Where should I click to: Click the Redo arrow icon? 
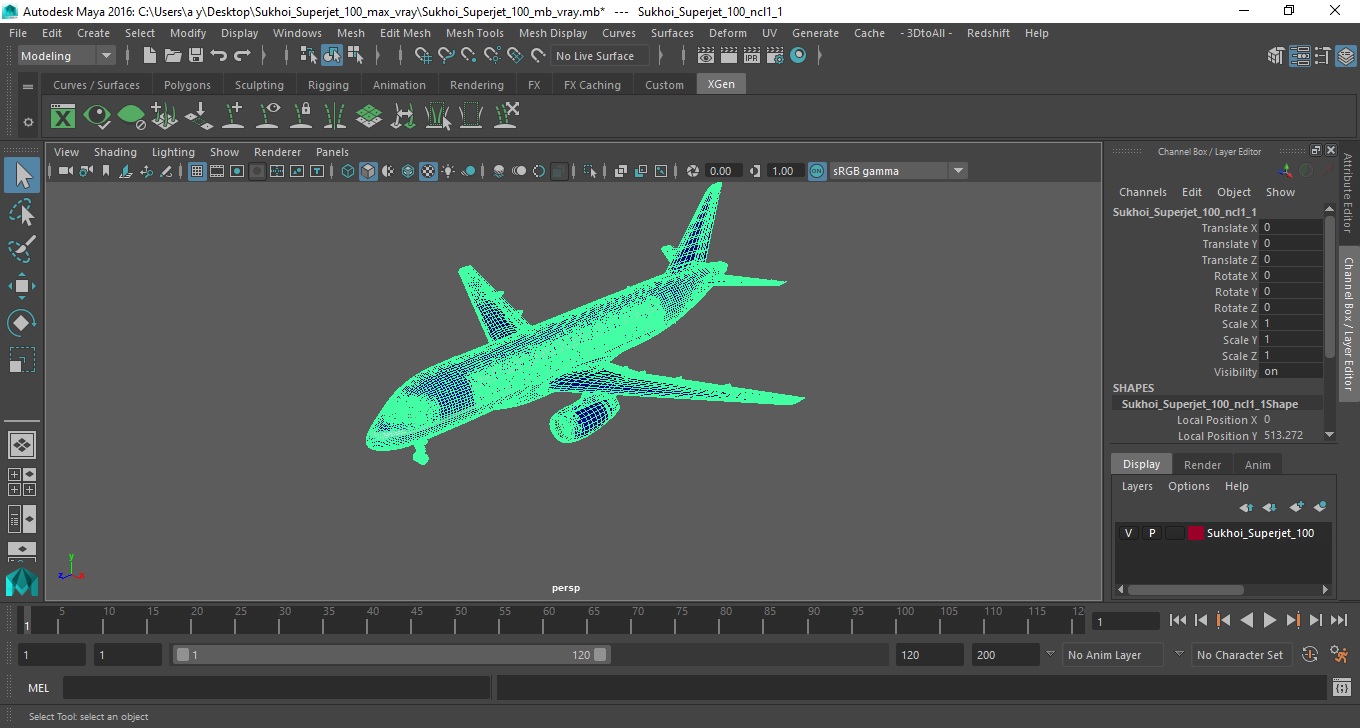click(242, 56)
